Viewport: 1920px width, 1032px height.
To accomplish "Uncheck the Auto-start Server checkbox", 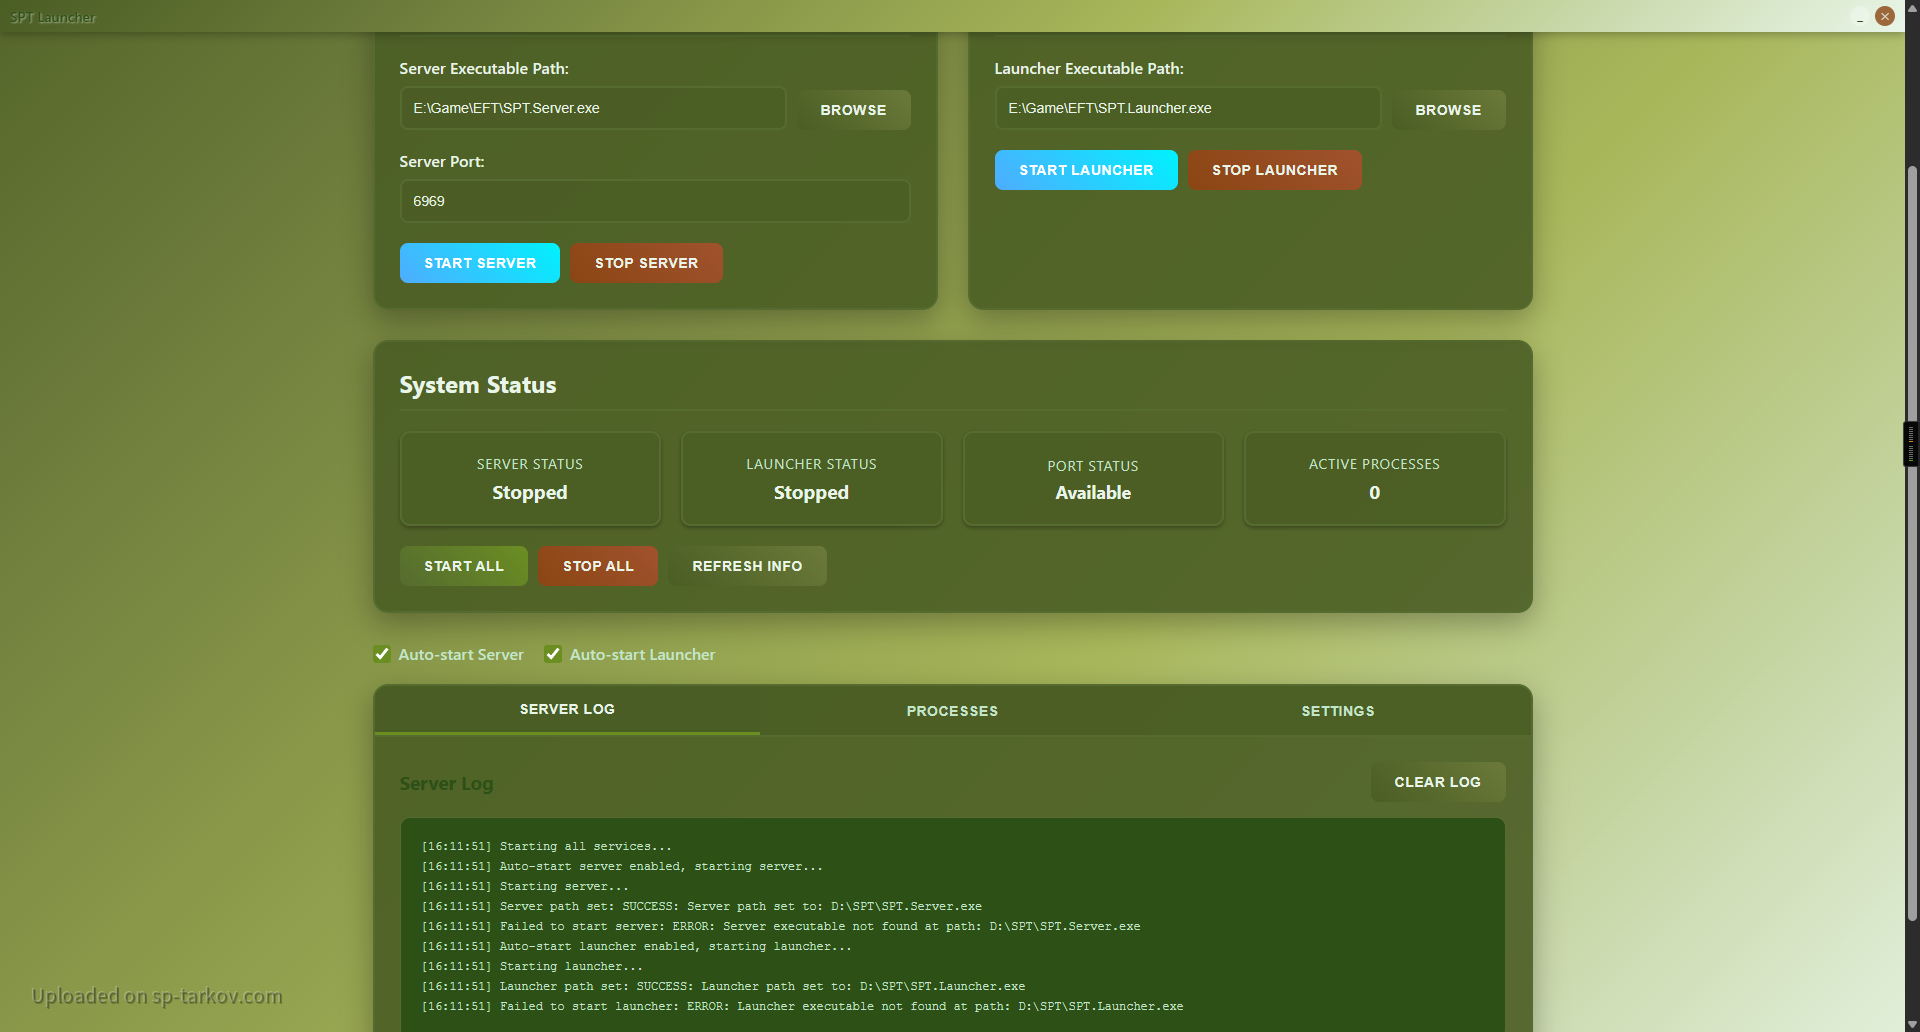I will 382,654.
